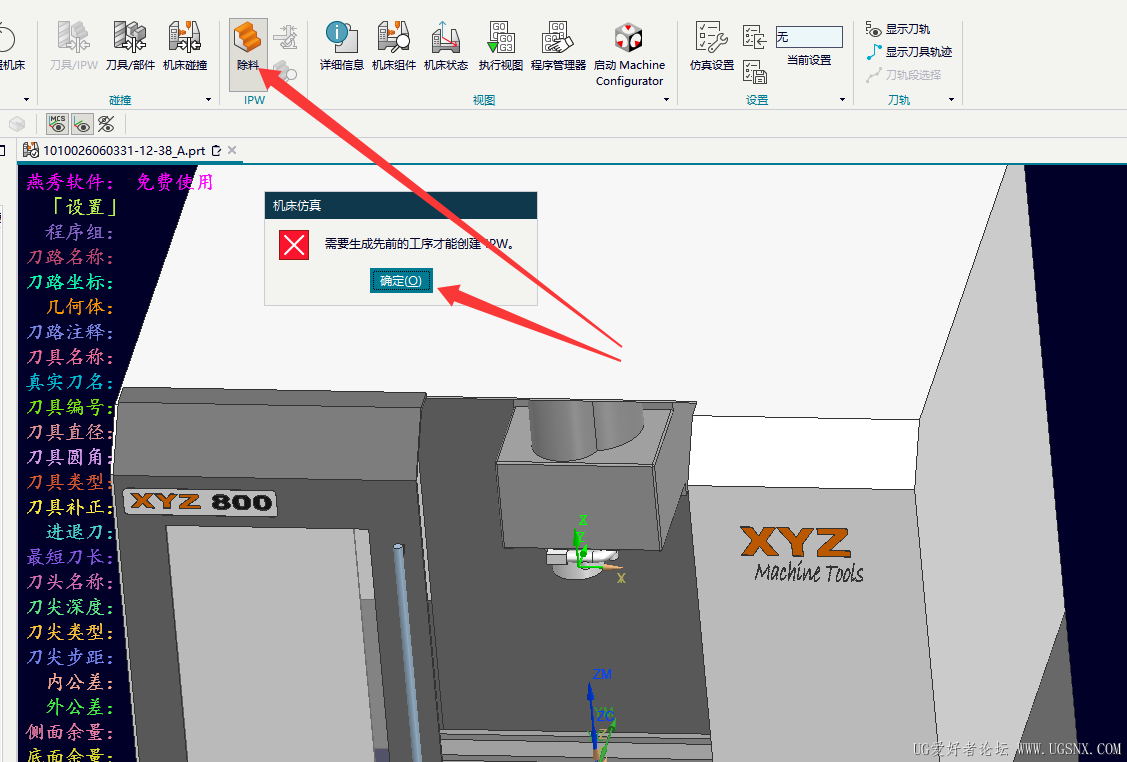Click the greyed 刀具/IPW collision icon
The width and height of the screenshot is (1127, 762).
[x=73, y=47]
